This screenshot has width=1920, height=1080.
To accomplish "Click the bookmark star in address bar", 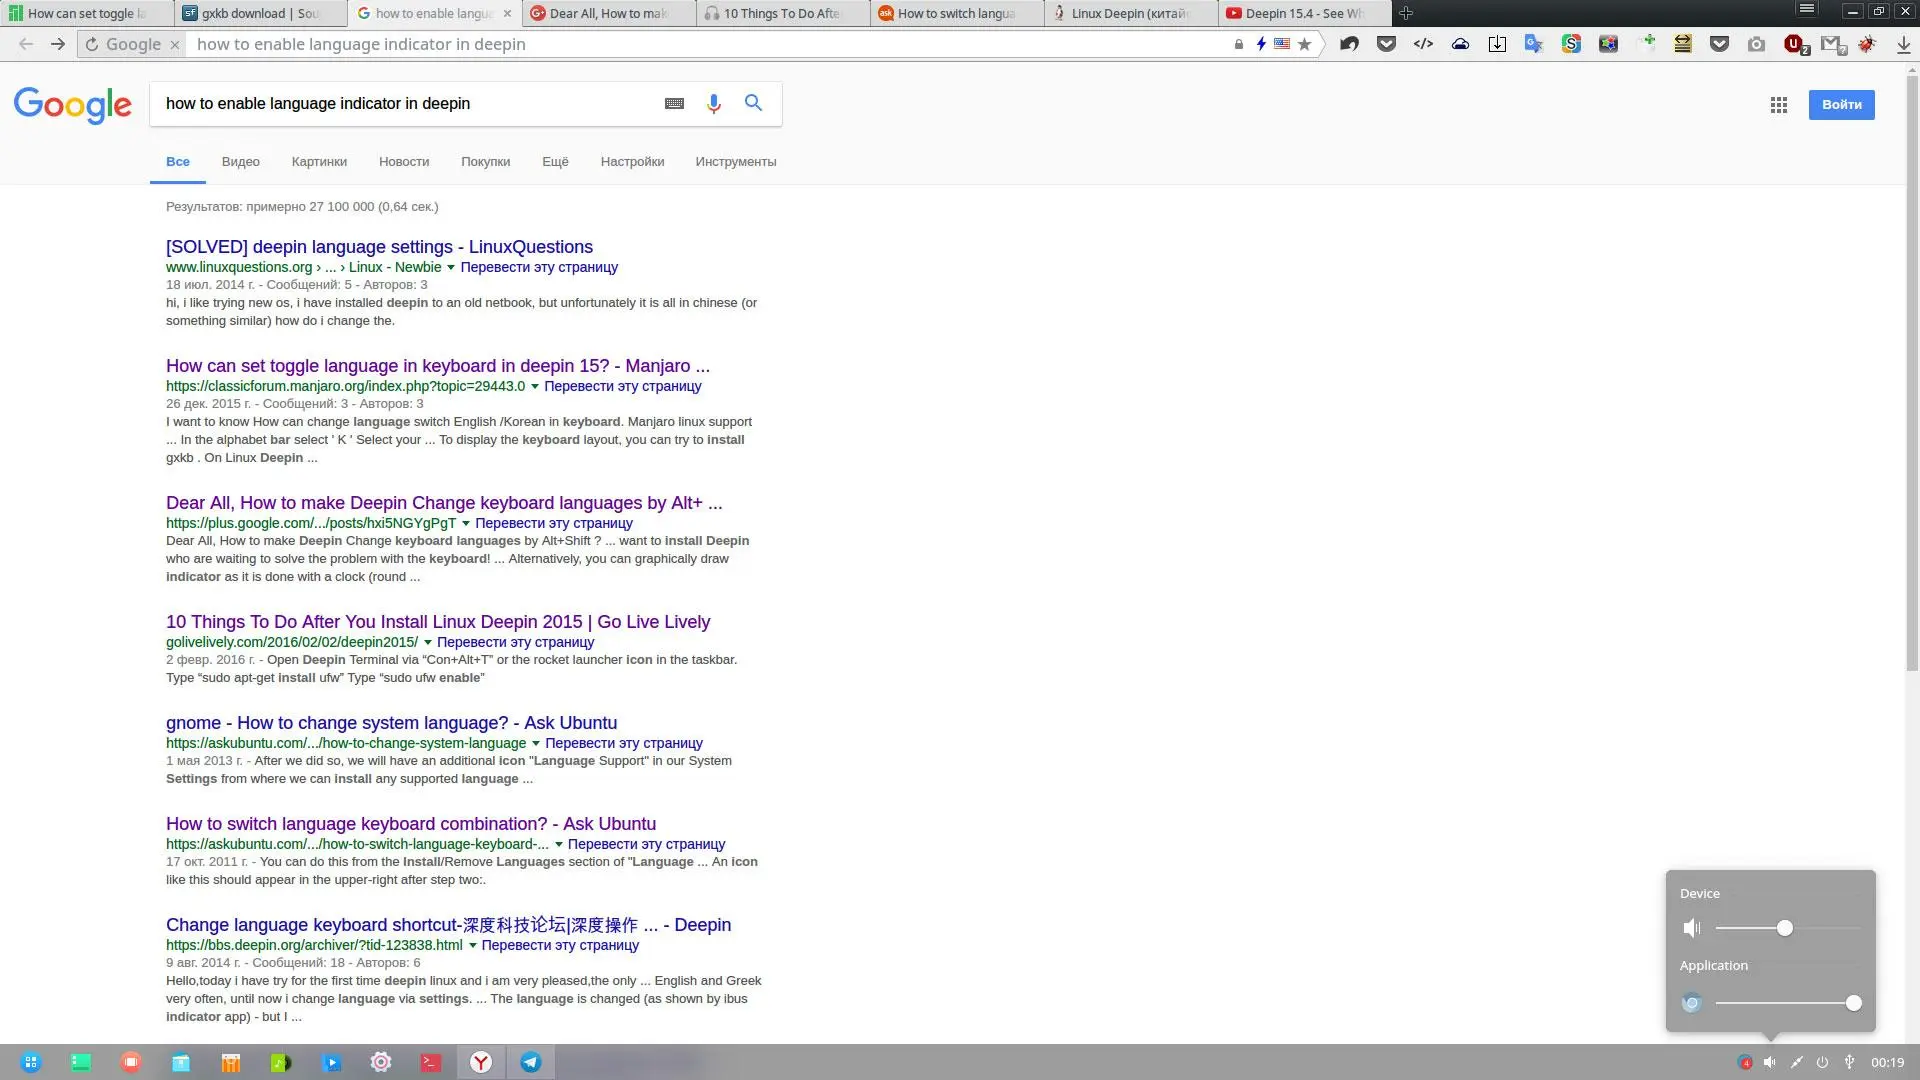I will click(x=1304, y=44).
